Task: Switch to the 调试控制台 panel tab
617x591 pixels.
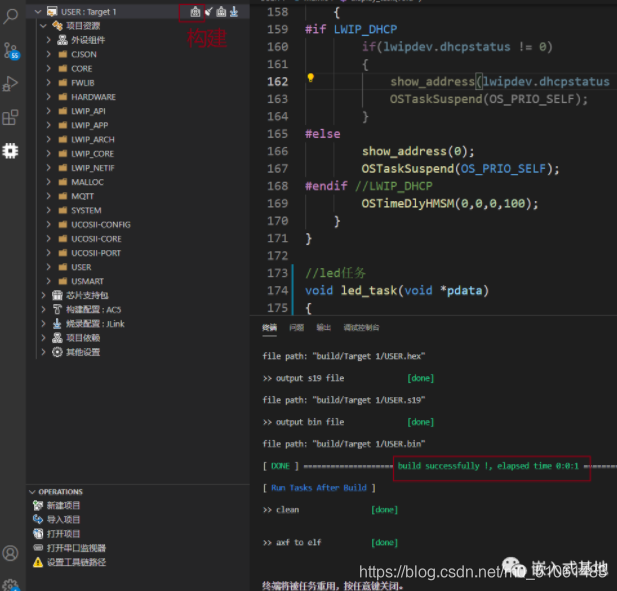Action: tap(361, 328)
